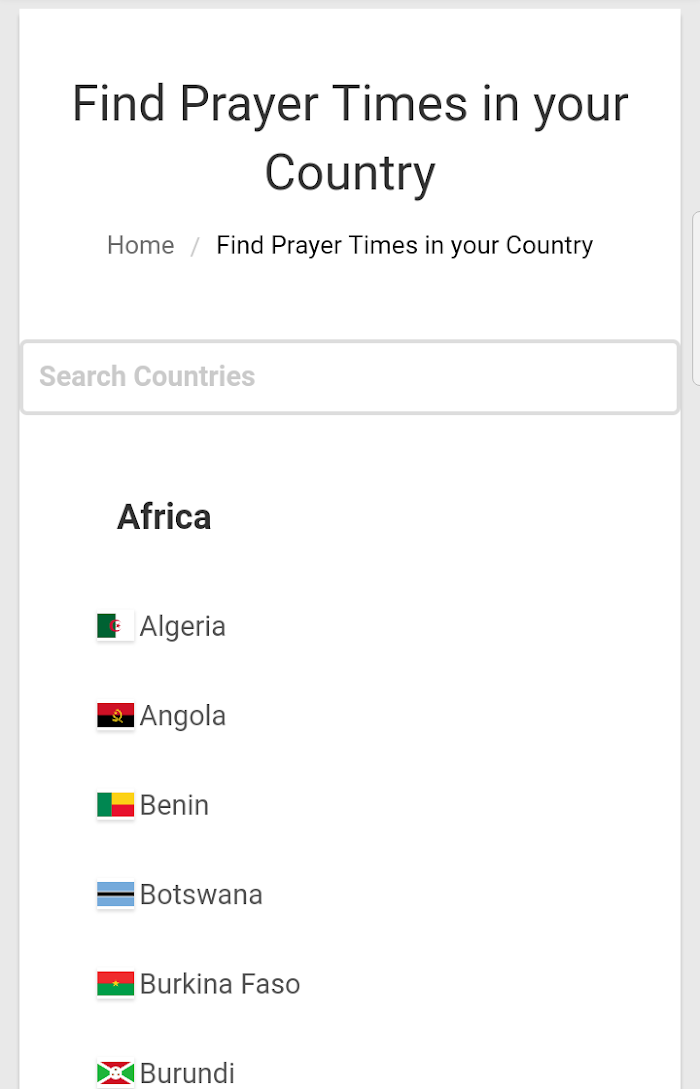This screenshot has height=1089, width=700.
Task: Click the breadcrumb slash separator
Action: [195, 247]
